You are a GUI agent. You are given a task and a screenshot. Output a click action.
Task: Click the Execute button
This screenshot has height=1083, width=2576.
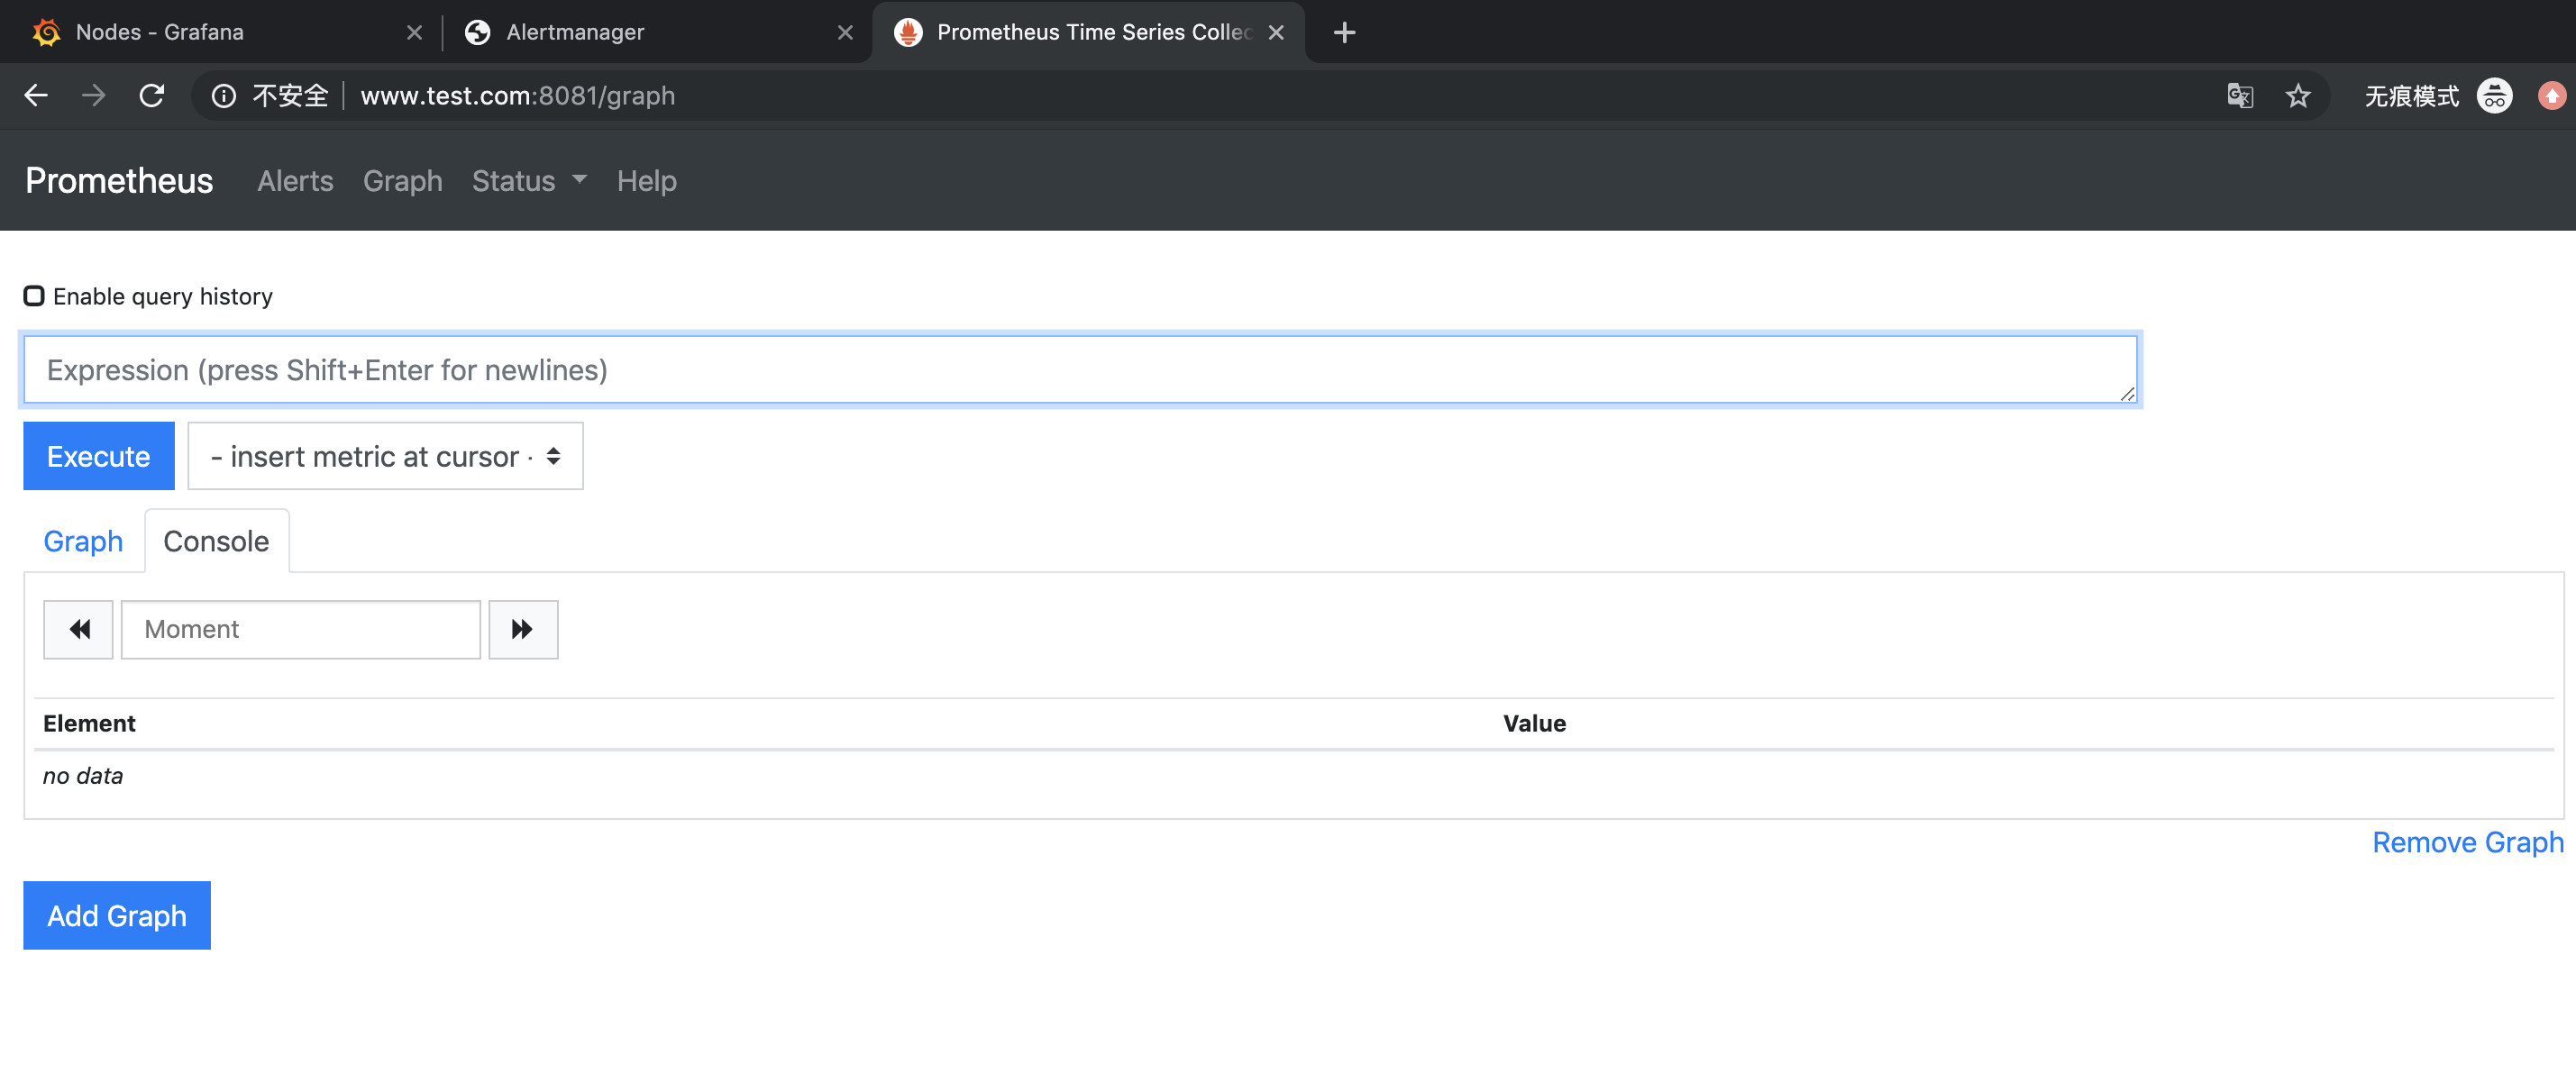(99, 456)
